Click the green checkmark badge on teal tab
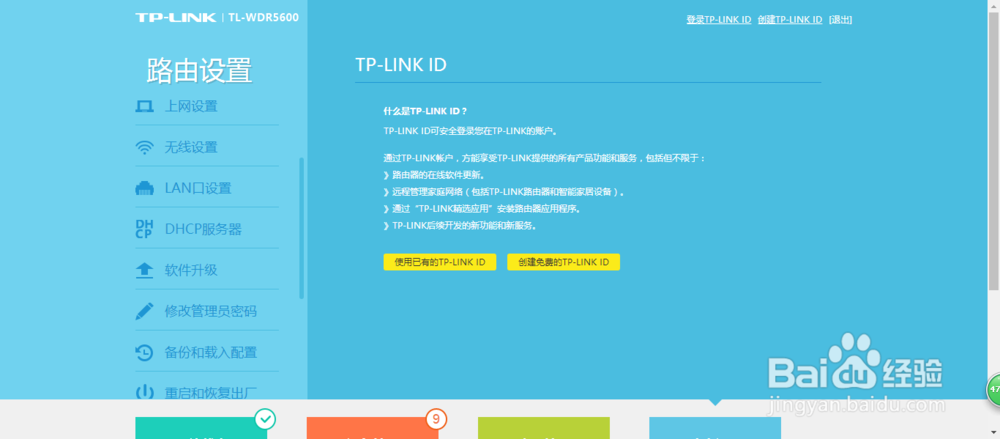The image size is (1000, 439). 265,419
